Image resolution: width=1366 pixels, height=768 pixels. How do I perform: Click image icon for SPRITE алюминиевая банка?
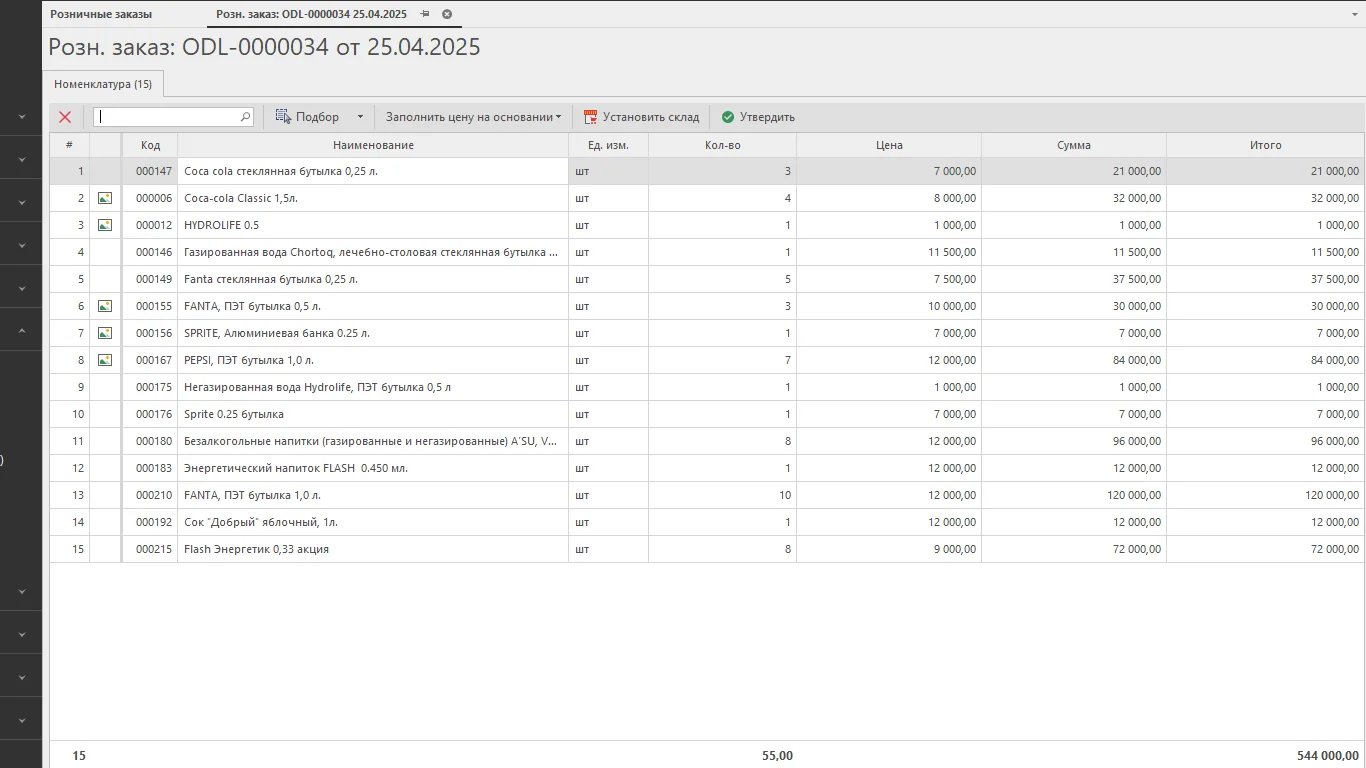click(105, 333)
